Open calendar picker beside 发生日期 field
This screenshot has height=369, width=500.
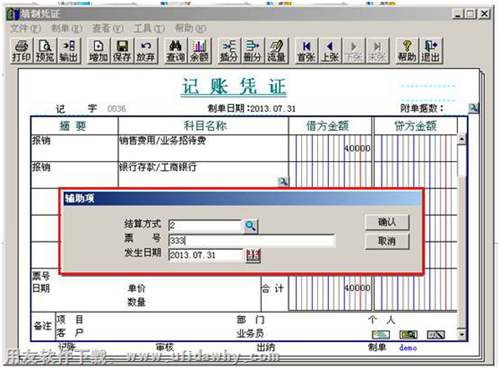click(253, 256)
